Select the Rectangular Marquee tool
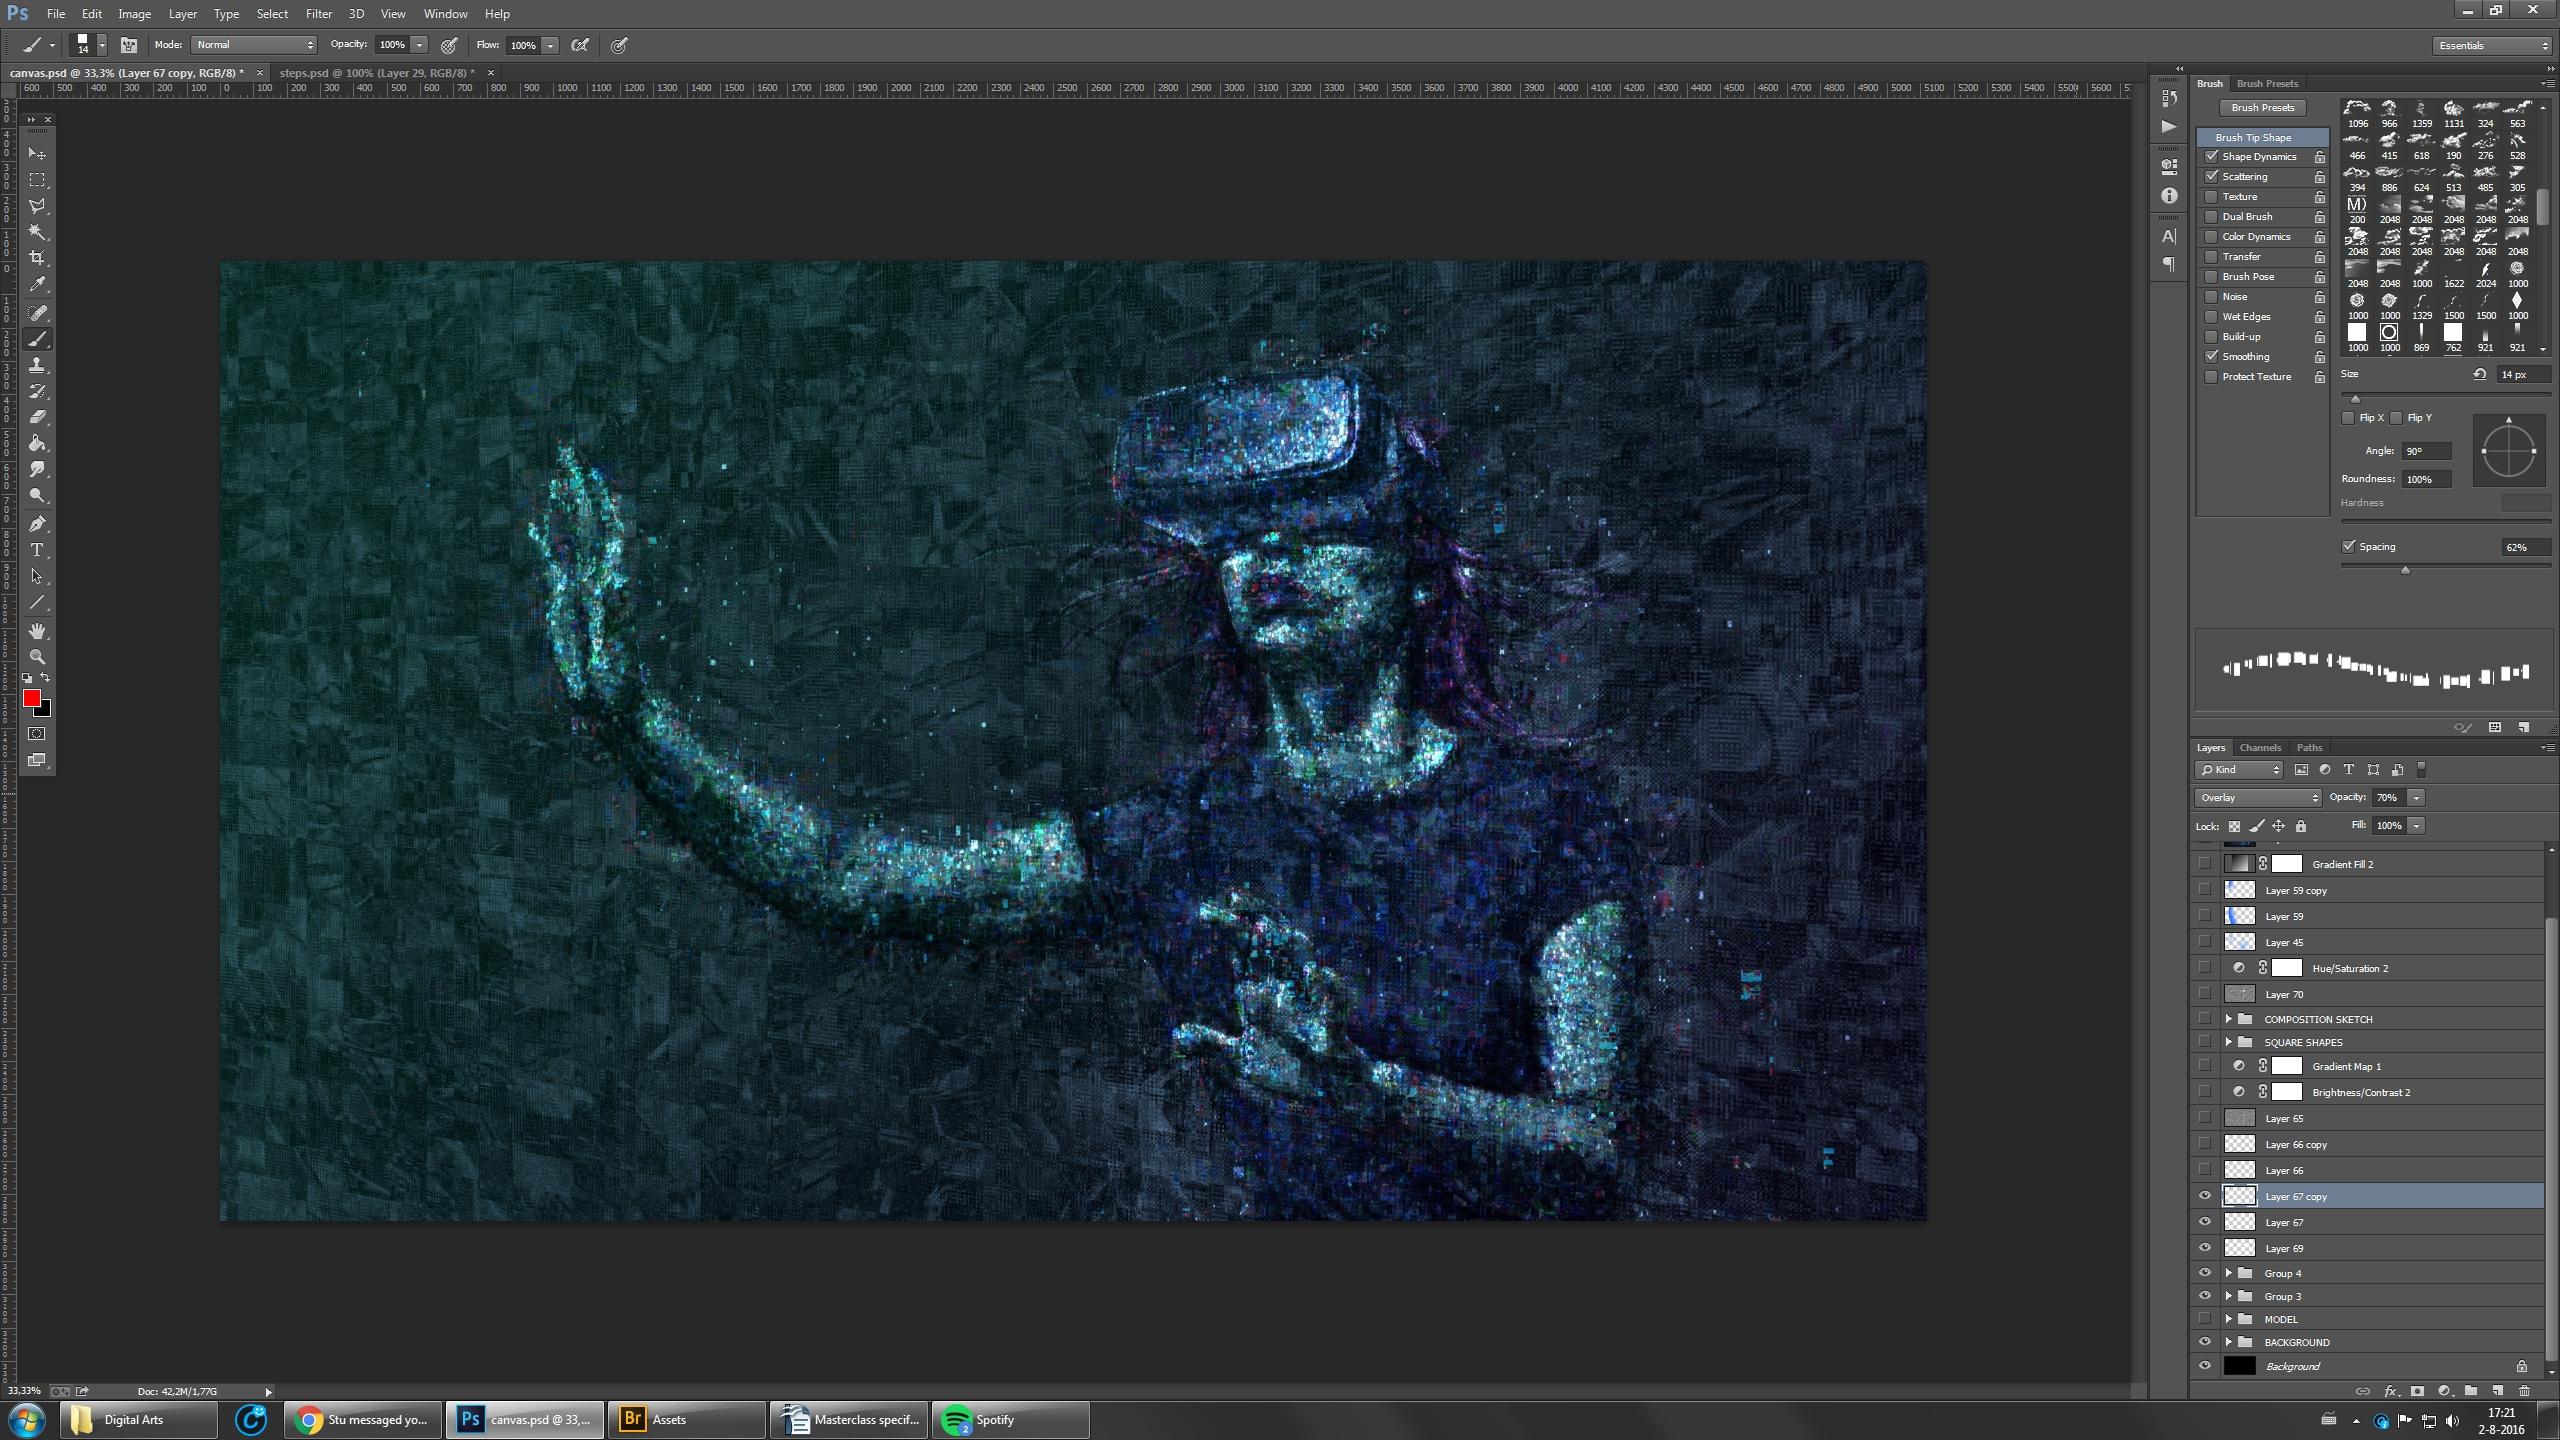 coord(37,180)
